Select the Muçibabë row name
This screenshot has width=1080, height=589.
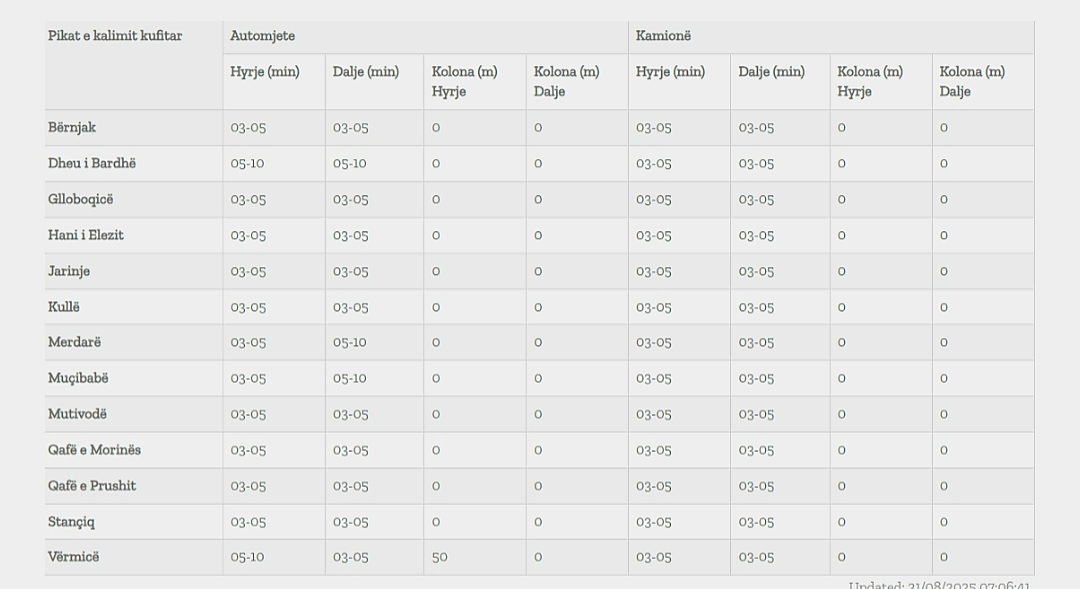(x=78, y=378)
